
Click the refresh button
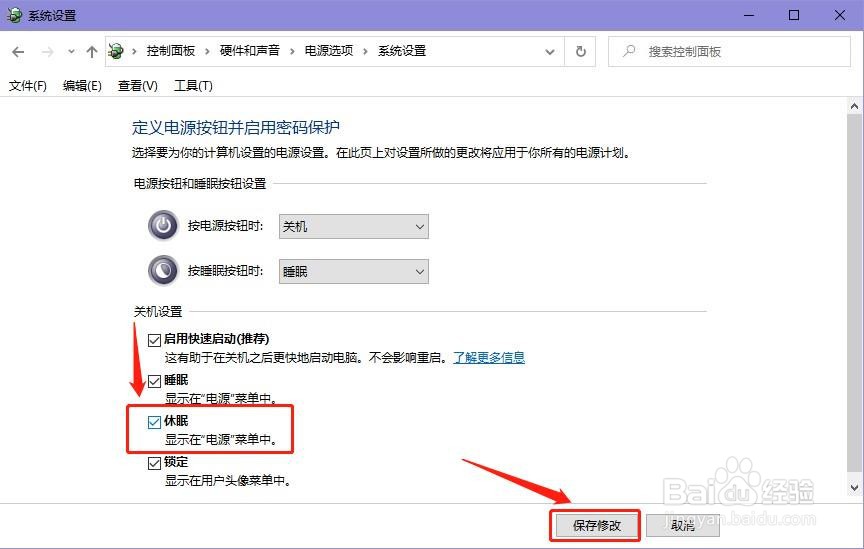[x=580, y=52]
